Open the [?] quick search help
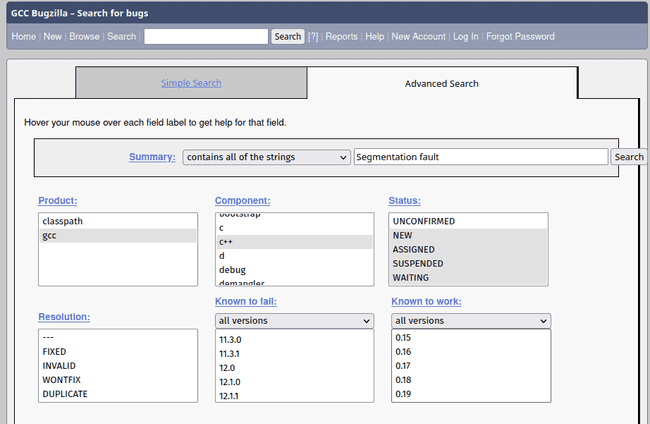The height and width of the screenshot is (424, 650). (313, 36)
